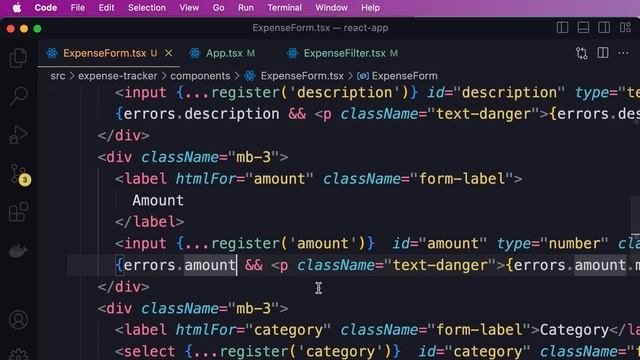Open the Docker view in activity bar
Image resolution: width=640 pixels, height=360 pixels.
click(x=18, y=250)
